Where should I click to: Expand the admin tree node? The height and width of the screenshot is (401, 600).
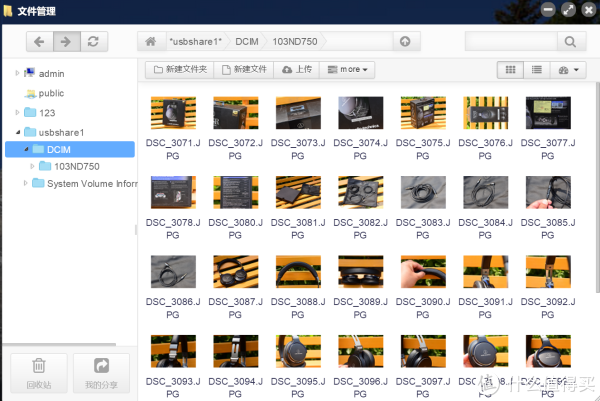pyautogui.click(x=17, y=73)
